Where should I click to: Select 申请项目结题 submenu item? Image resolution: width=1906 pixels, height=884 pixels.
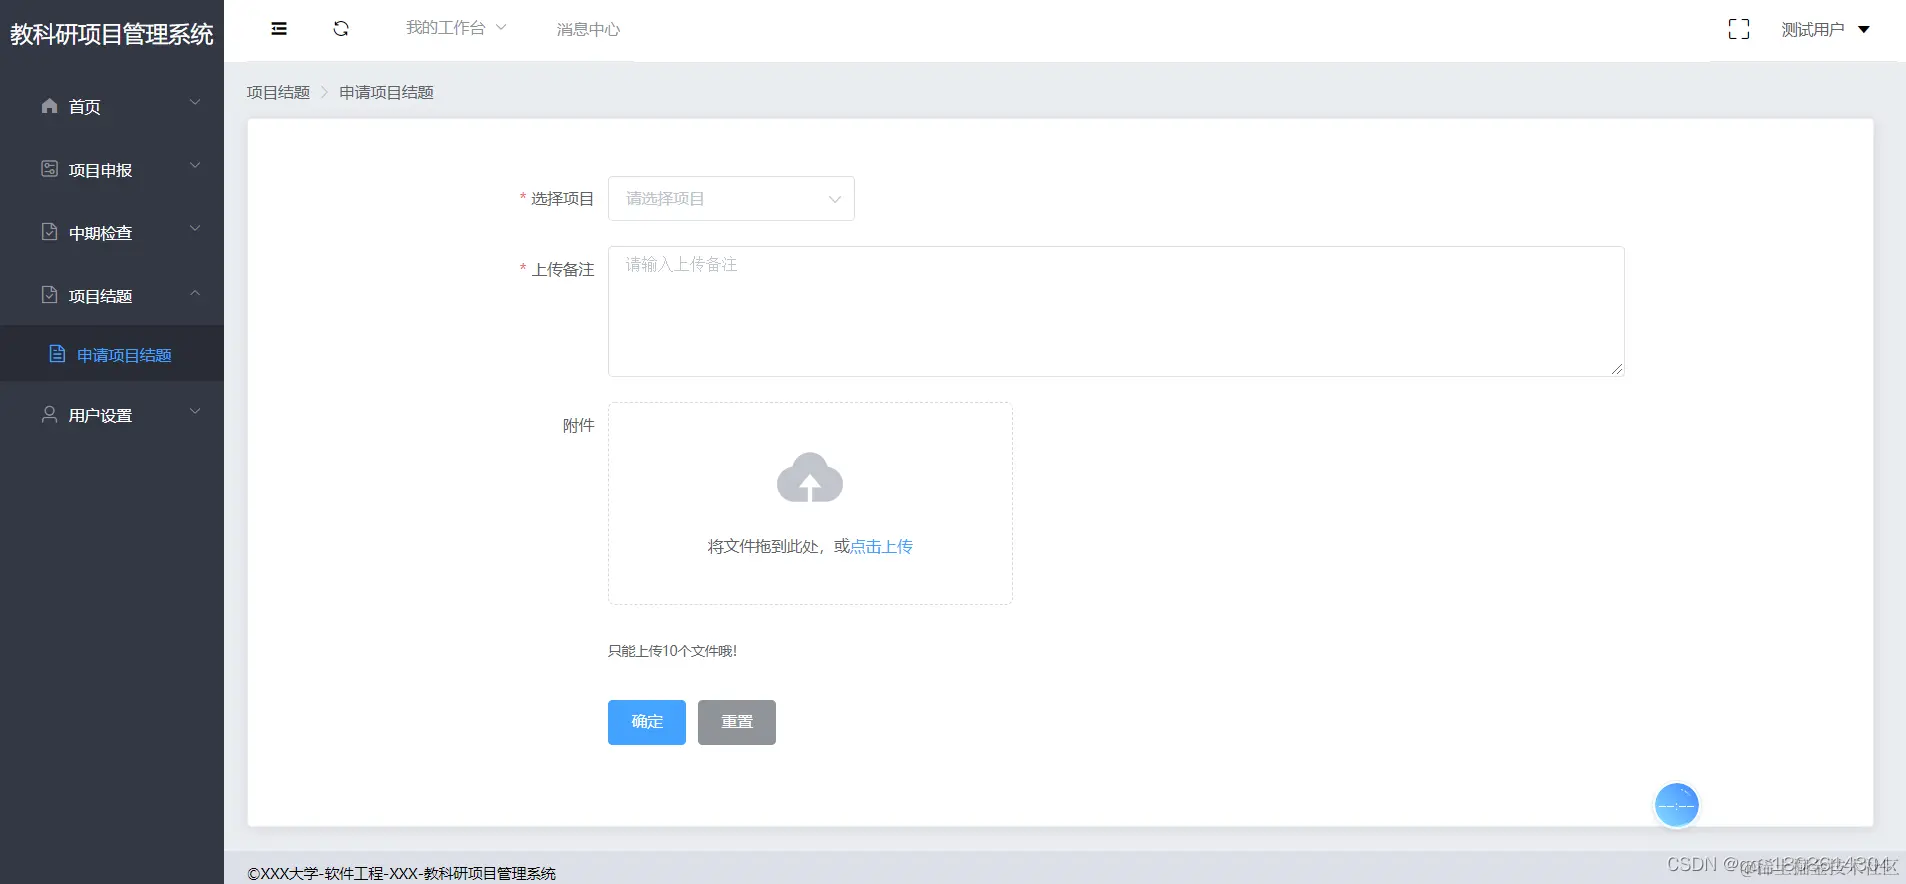pos(112,355)
